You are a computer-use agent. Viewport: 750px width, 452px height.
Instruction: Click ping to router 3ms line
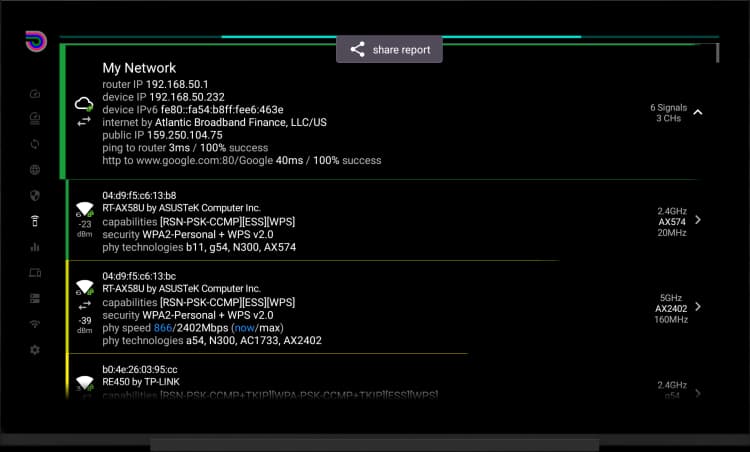pos(185,148)
